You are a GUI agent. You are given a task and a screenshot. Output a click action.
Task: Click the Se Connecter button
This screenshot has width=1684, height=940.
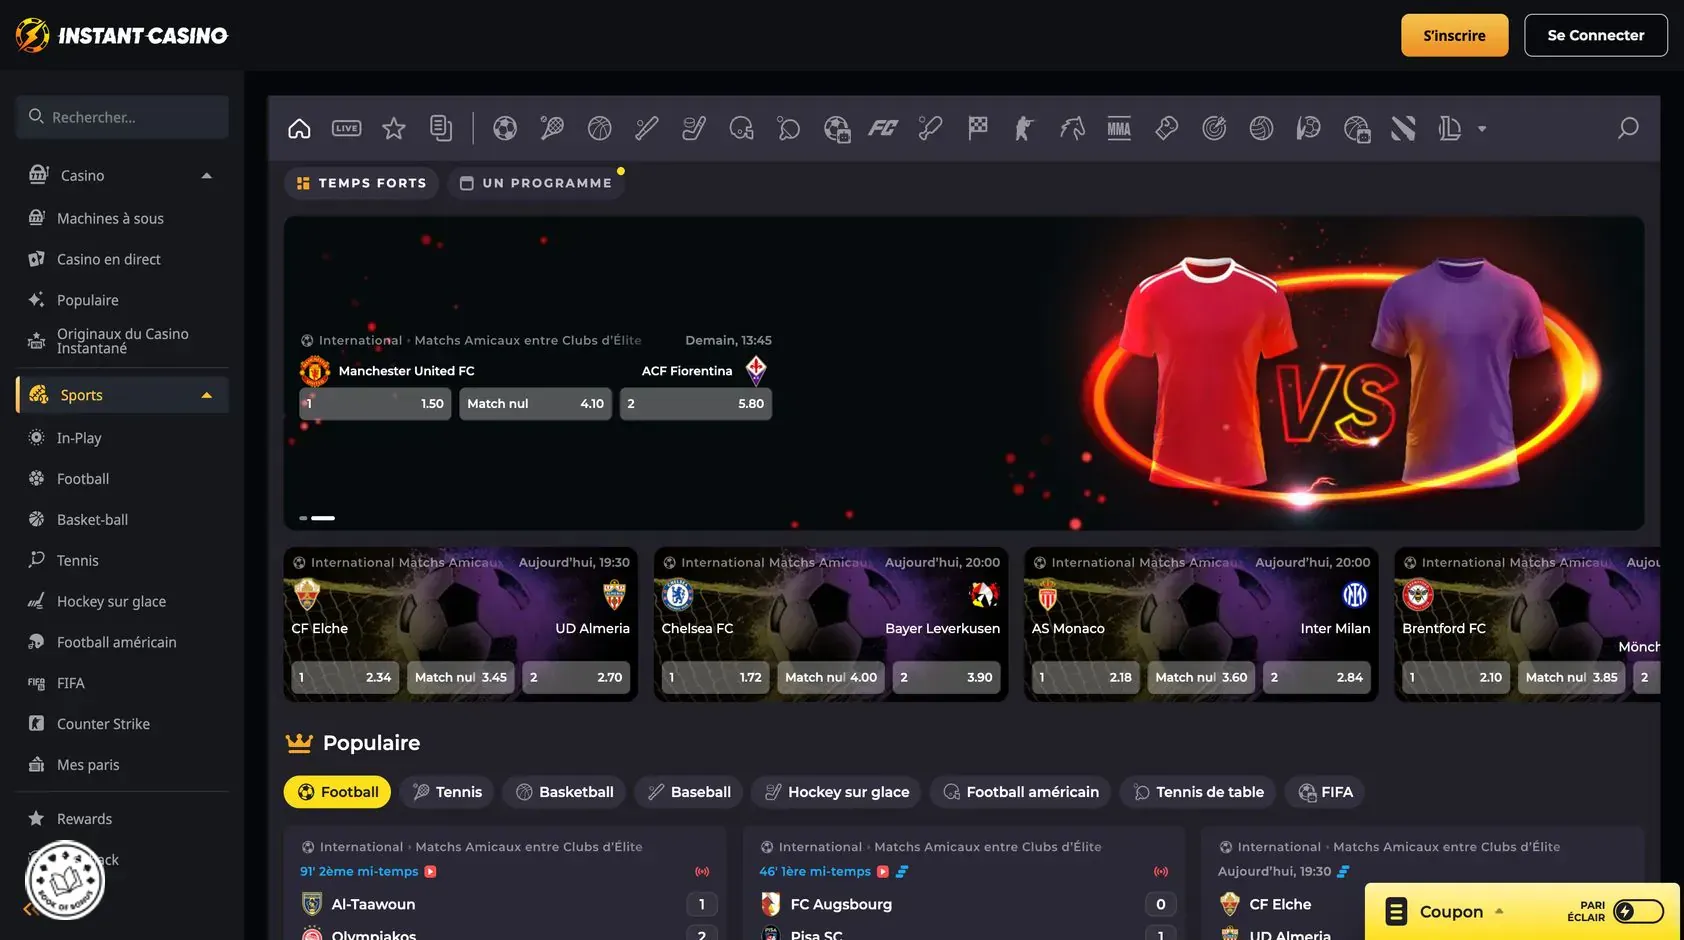[1596, 35]
